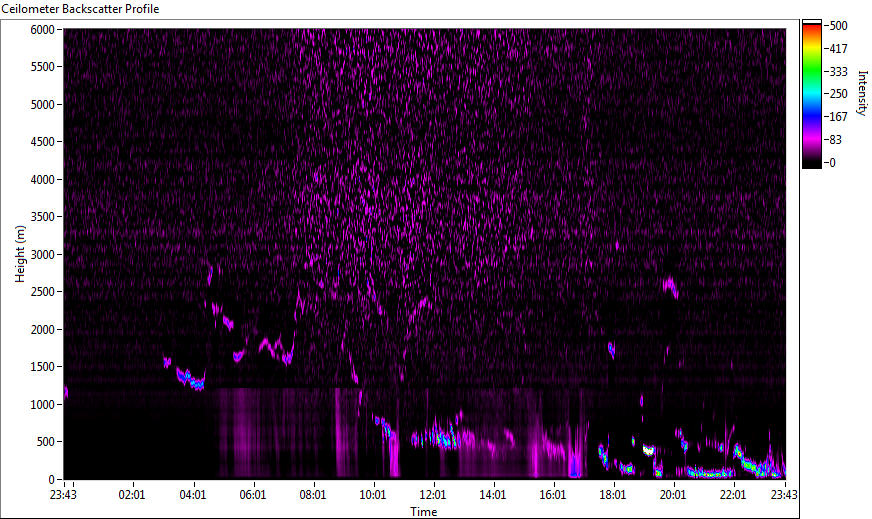This screenshot has height=519, width=872.
Task: Click the backscatter intensity plot area
Action: pos(425,254)
